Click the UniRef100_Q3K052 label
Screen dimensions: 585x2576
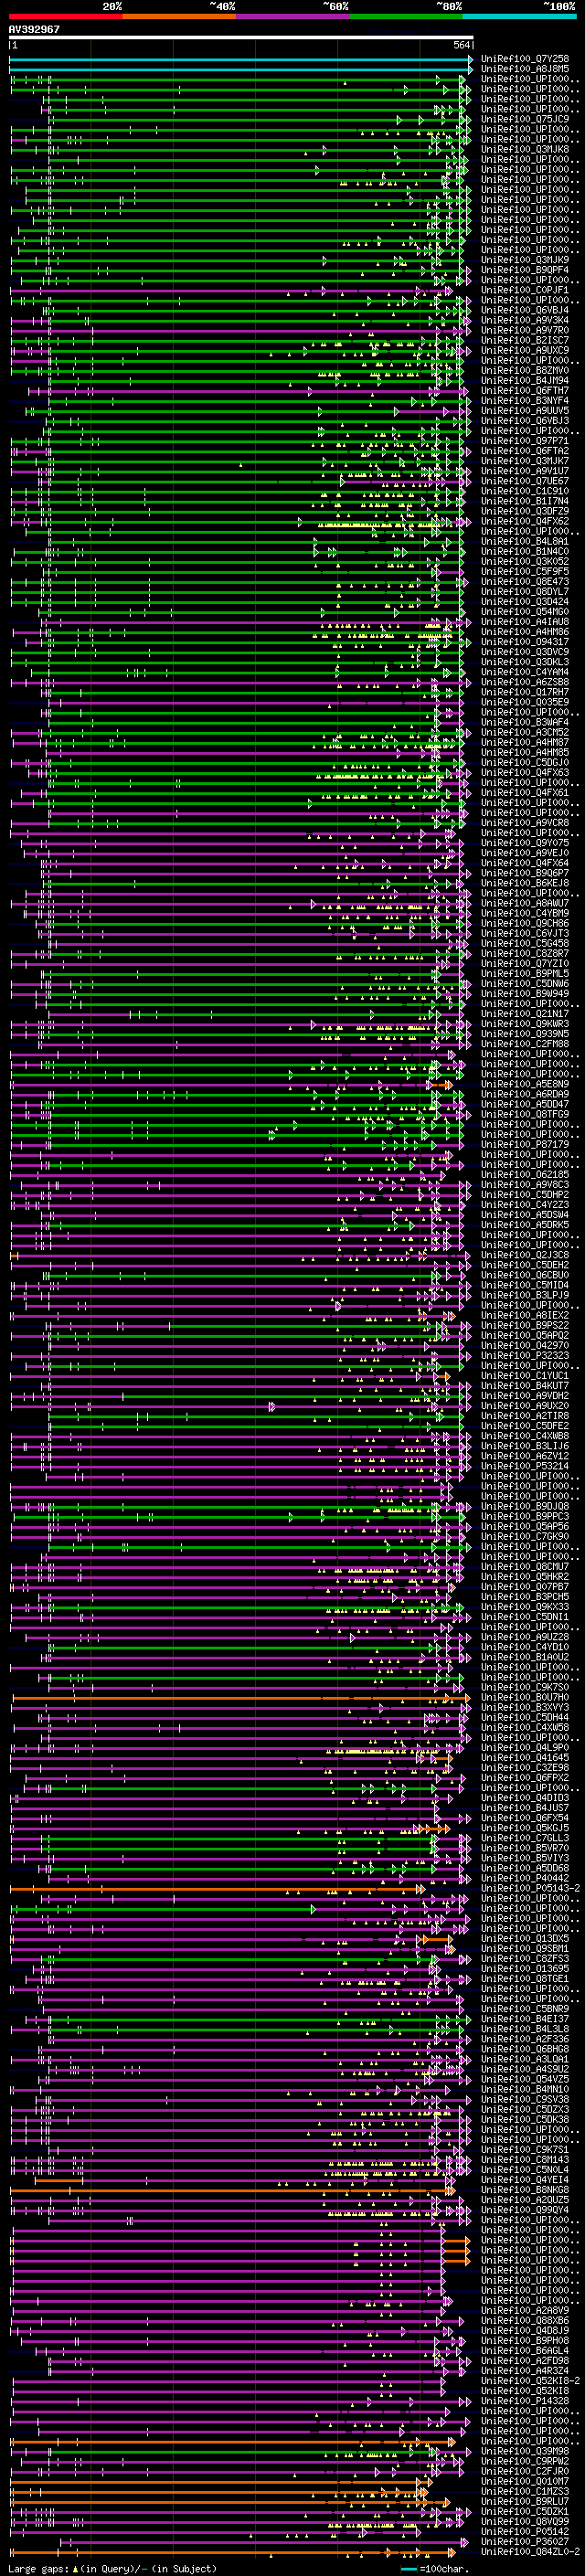(x=525, y=561)
